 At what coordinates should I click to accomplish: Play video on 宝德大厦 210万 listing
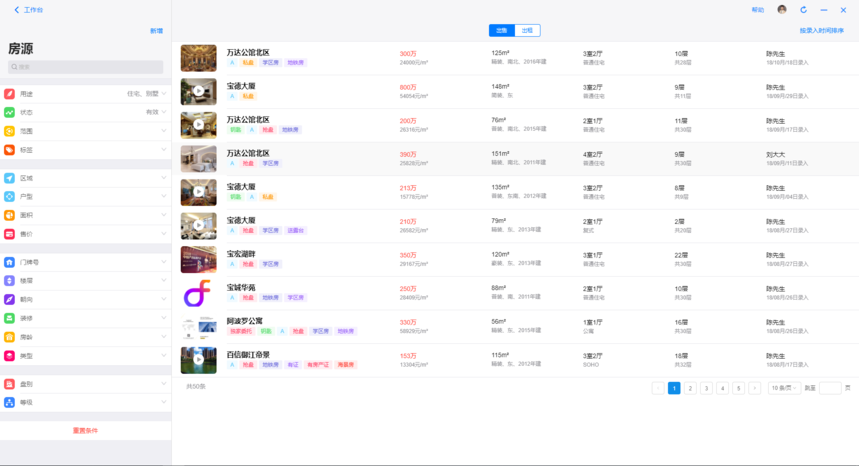click(198, 225)
